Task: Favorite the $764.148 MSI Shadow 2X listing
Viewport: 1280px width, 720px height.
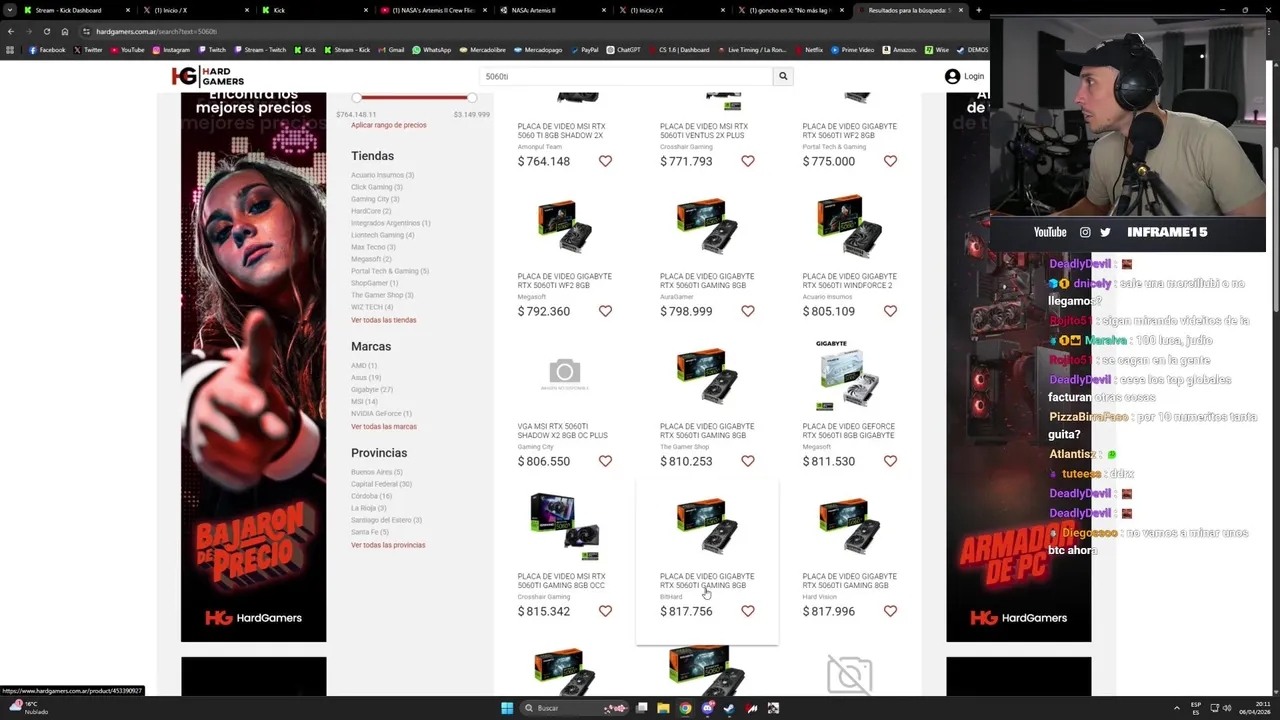Action: click(x=605, y=161)
